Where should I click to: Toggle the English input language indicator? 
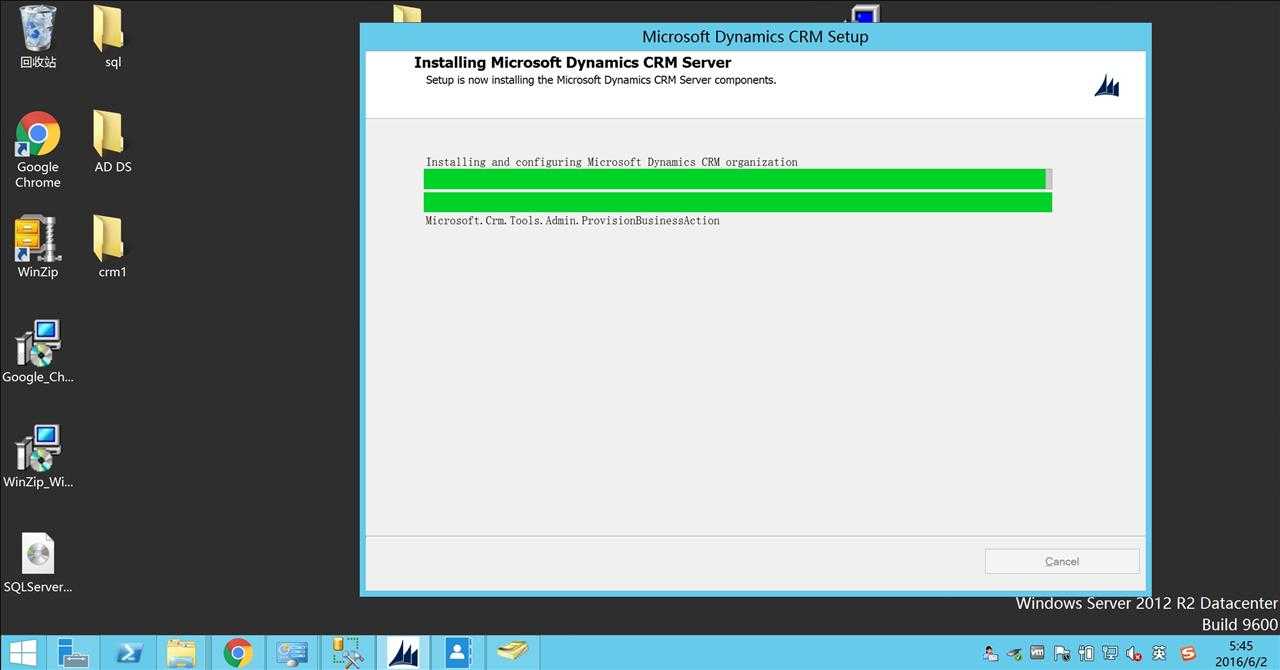[1159, 653]
